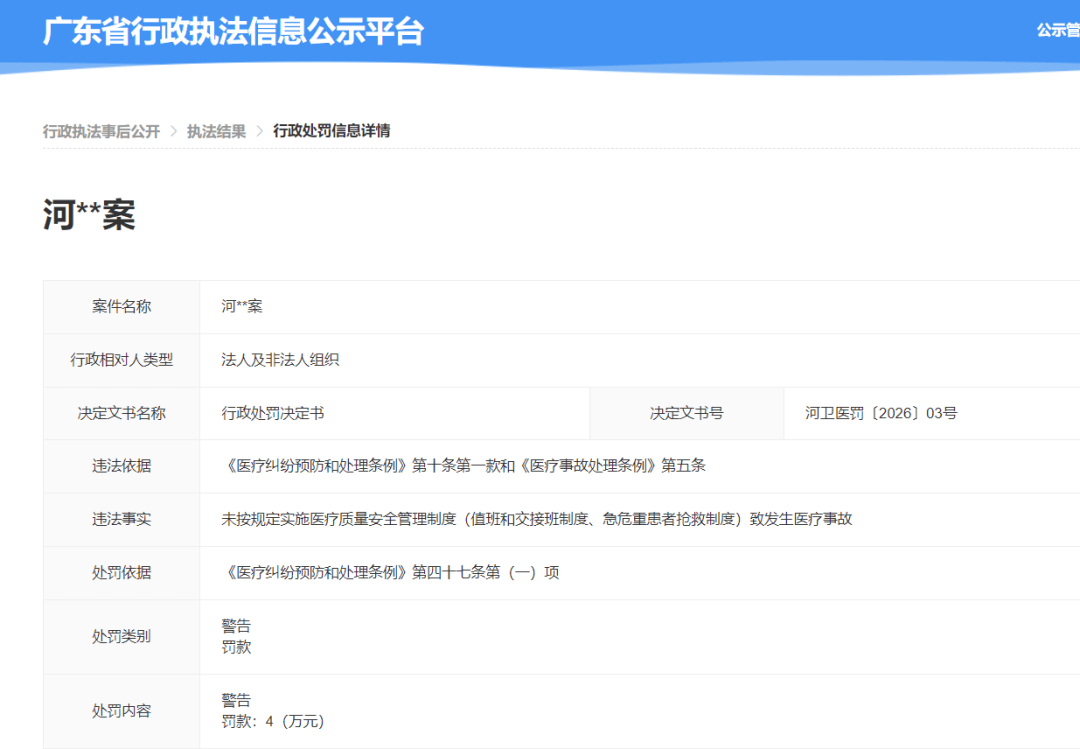This screenshot has height=749, width=1080.
Task: Click the 案件名称 label cell
Action: coord(121,307)
